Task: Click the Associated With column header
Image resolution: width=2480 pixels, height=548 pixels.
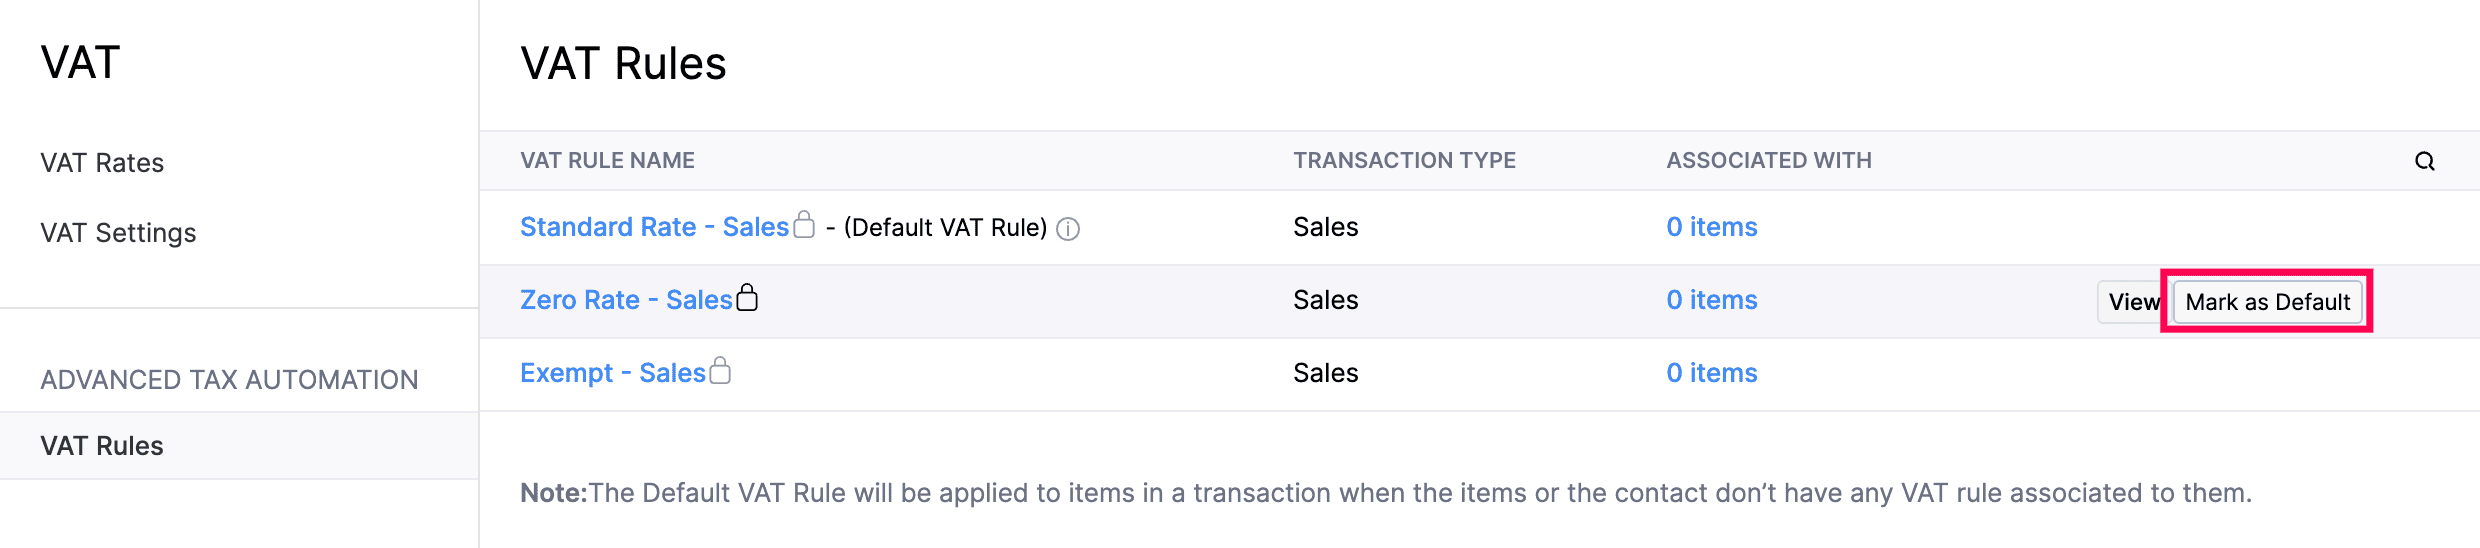Action: click(x=1768, y=161)
